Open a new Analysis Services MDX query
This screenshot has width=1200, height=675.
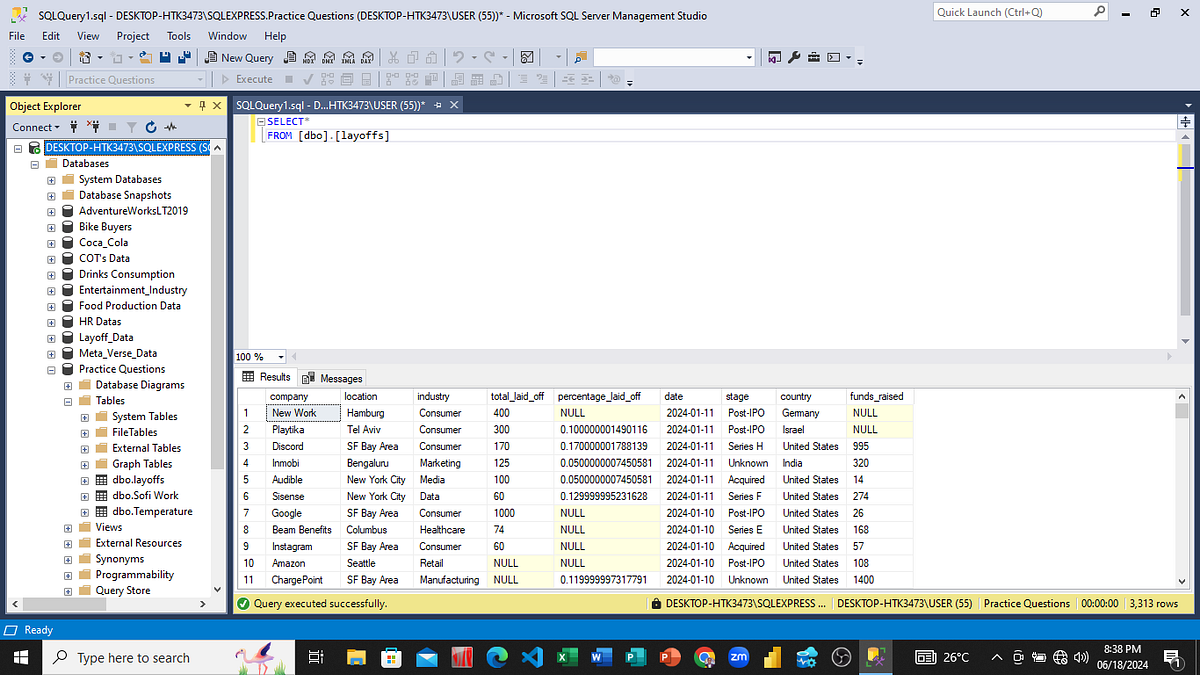coord(309,57)
